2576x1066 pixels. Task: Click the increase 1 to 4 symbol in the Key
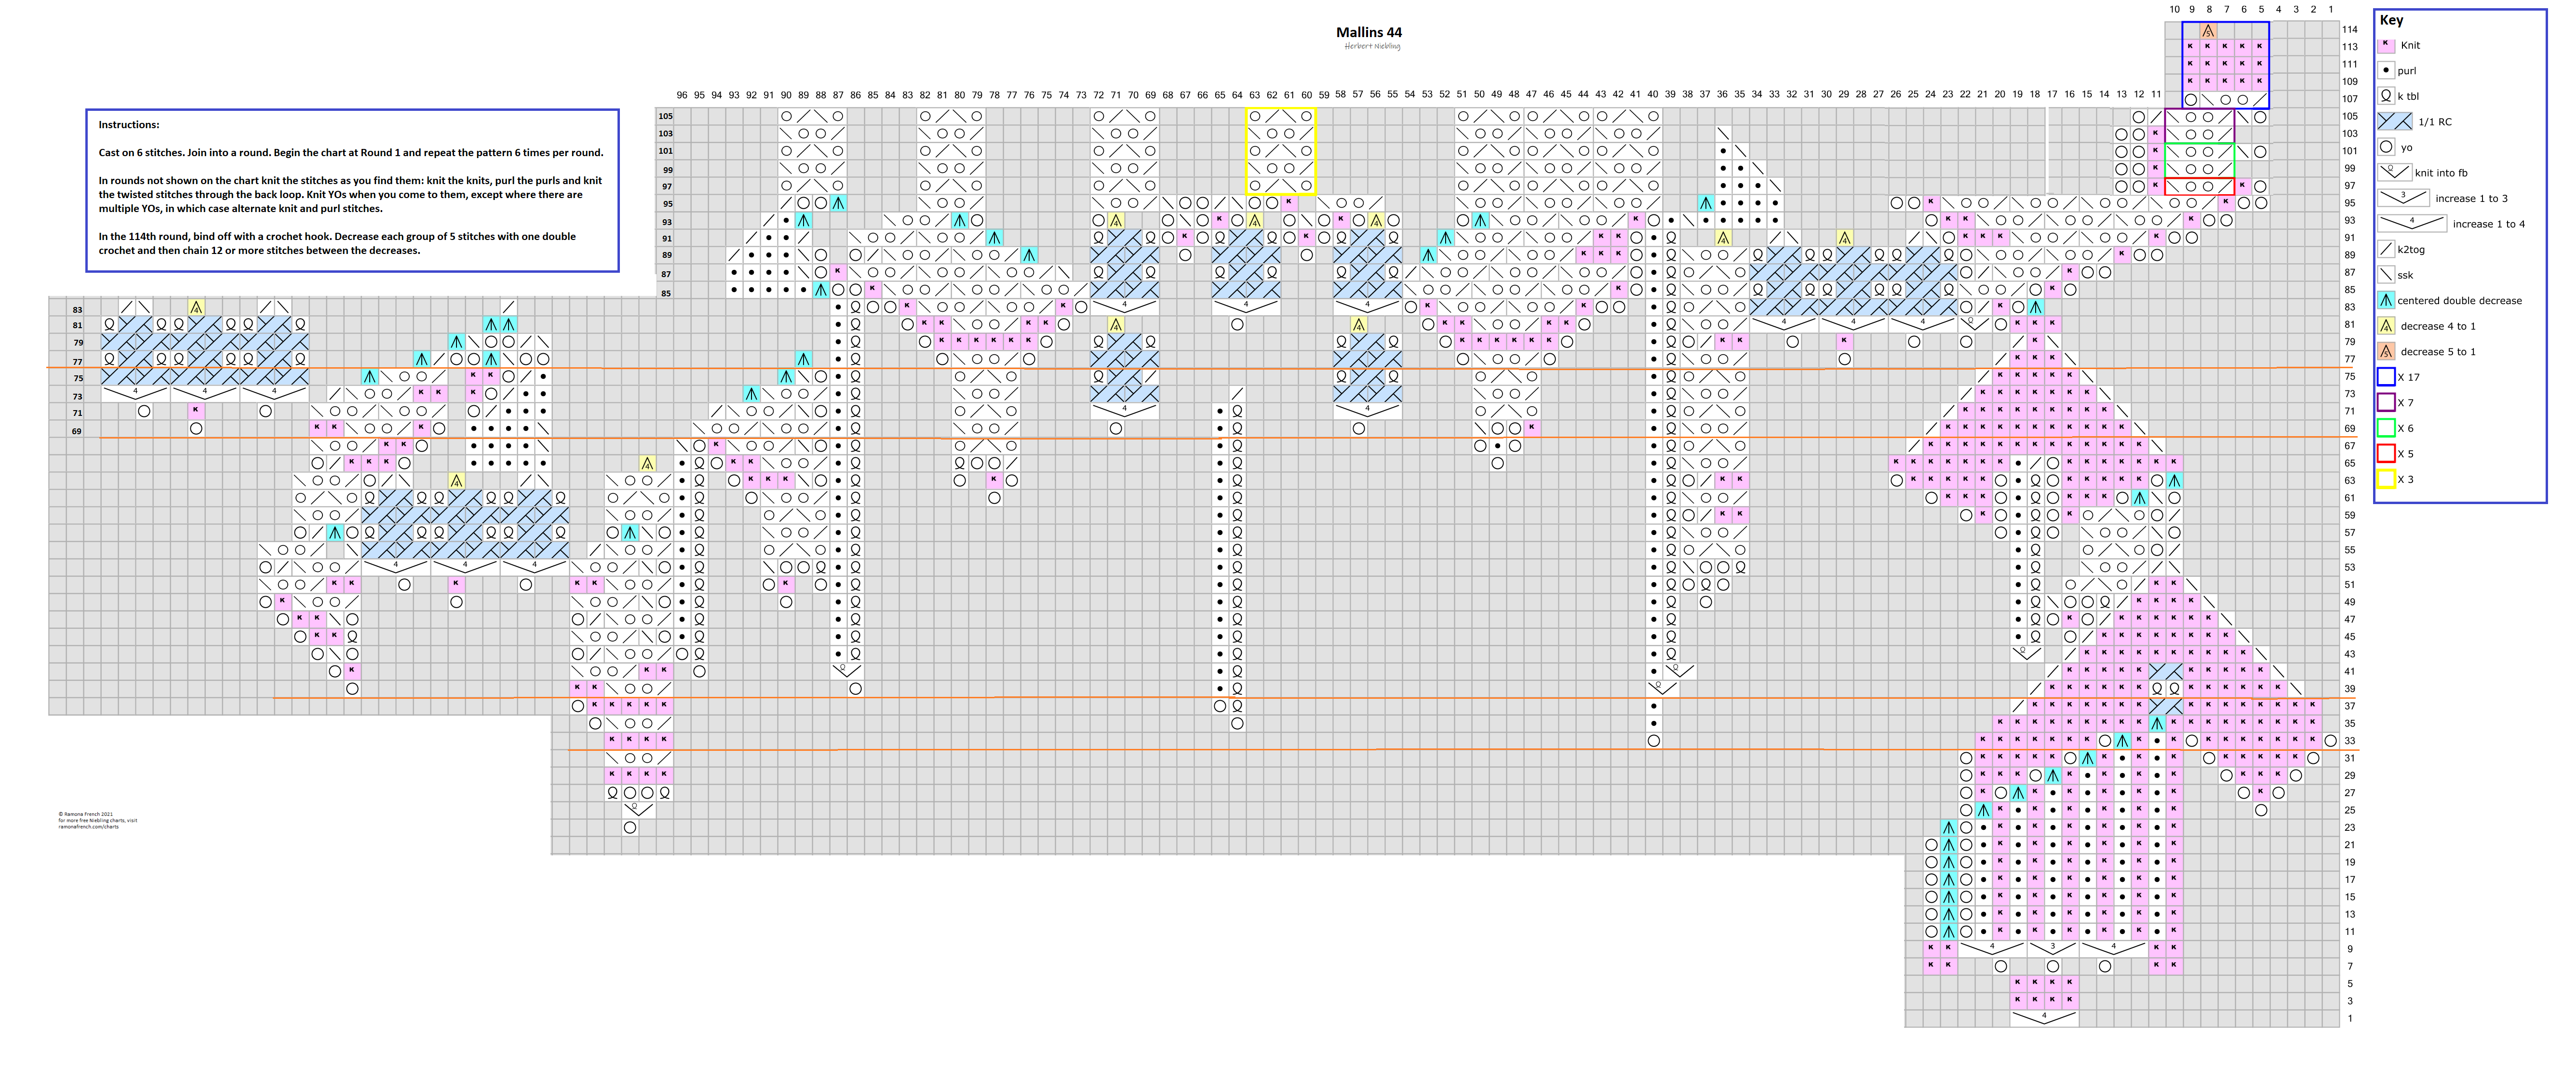click(2411, 222)
